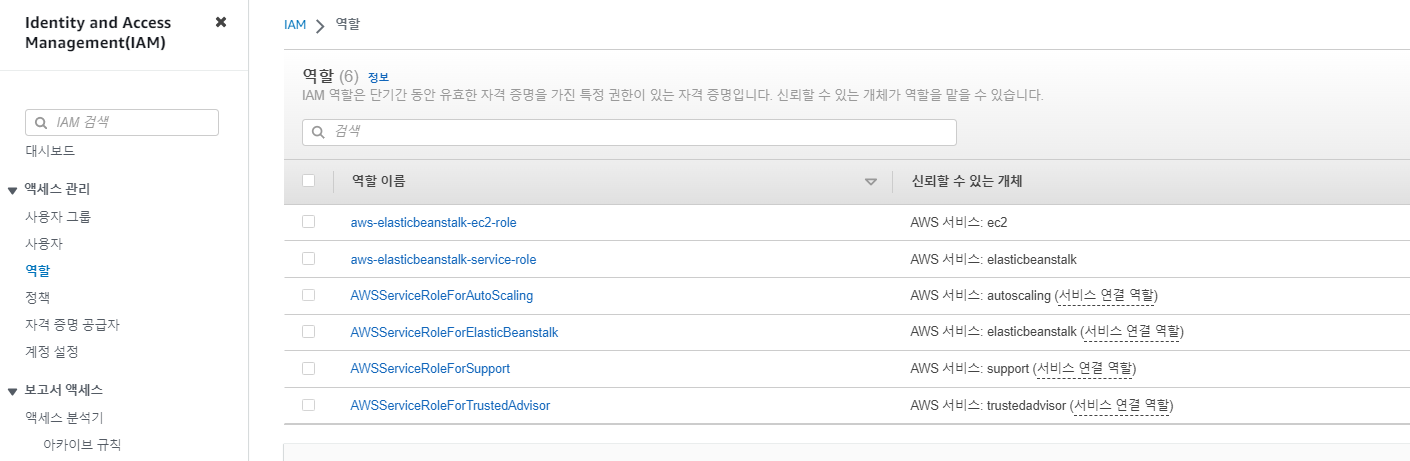Go to 정책 in the navigation menu
Image resolution: width=1410 pixels, height=461 pixels.
(37, 297)
